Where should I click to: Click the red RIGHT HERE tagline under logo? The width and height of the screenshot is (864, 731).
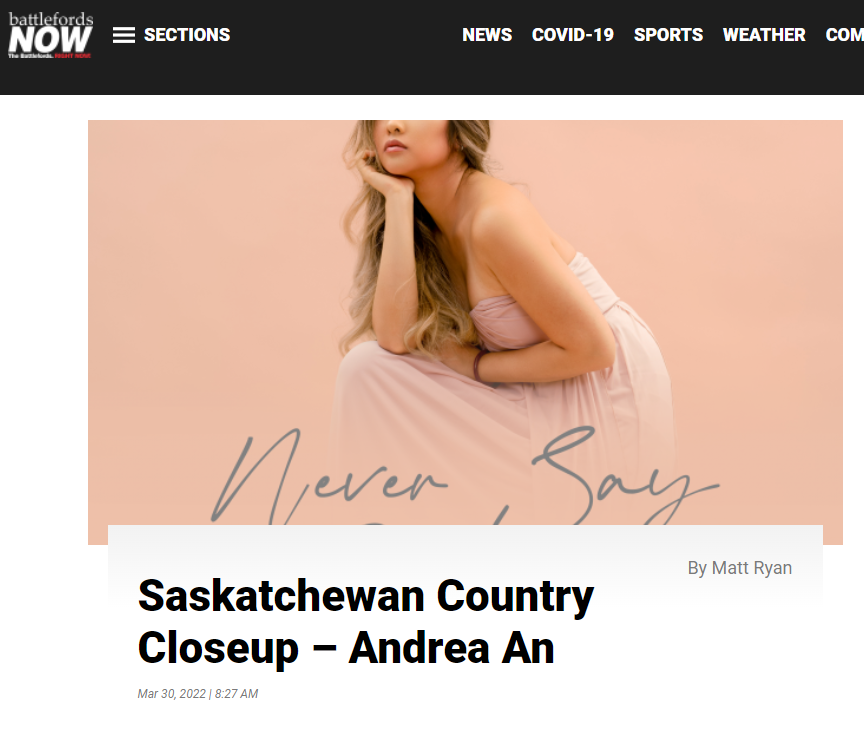pyautogui.click(x=73, y=56)
